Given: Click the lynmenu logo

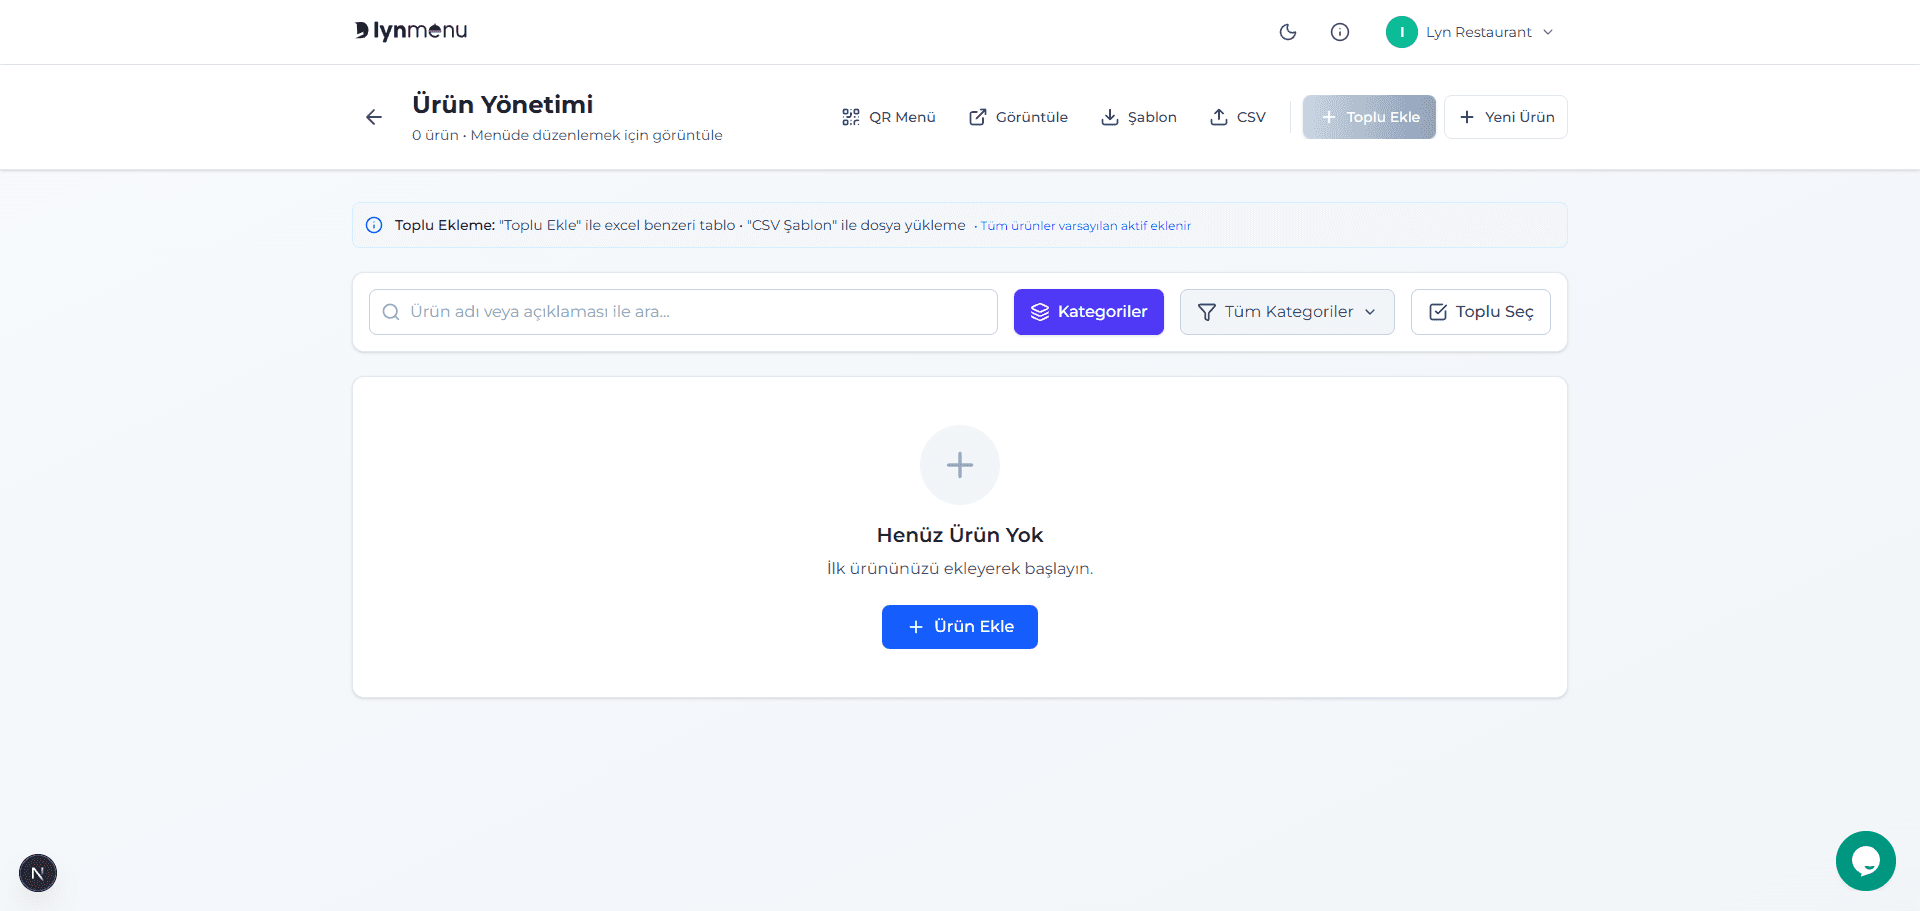Looking at the screenshot, I should (411, 31).
